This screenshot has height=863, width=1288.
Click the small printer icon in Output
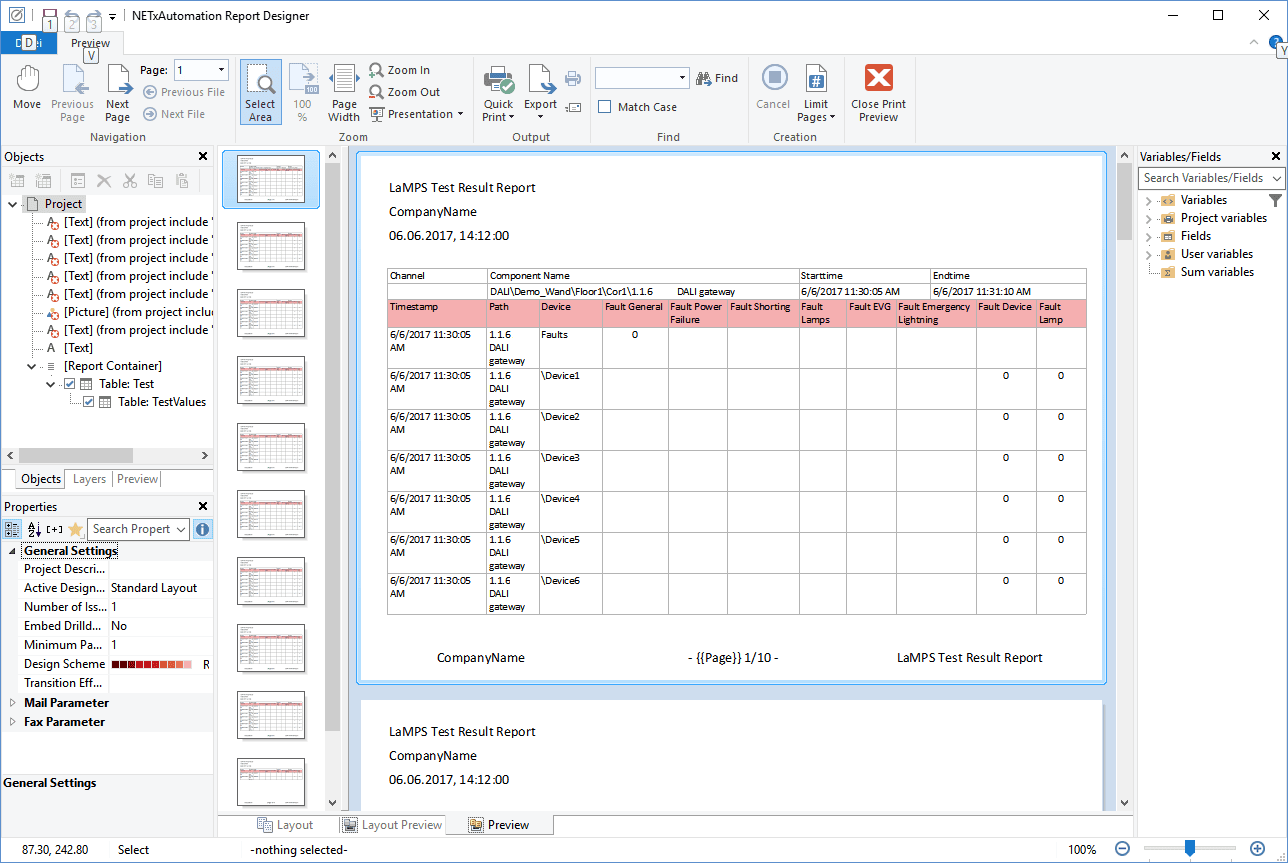click(573, 78)
